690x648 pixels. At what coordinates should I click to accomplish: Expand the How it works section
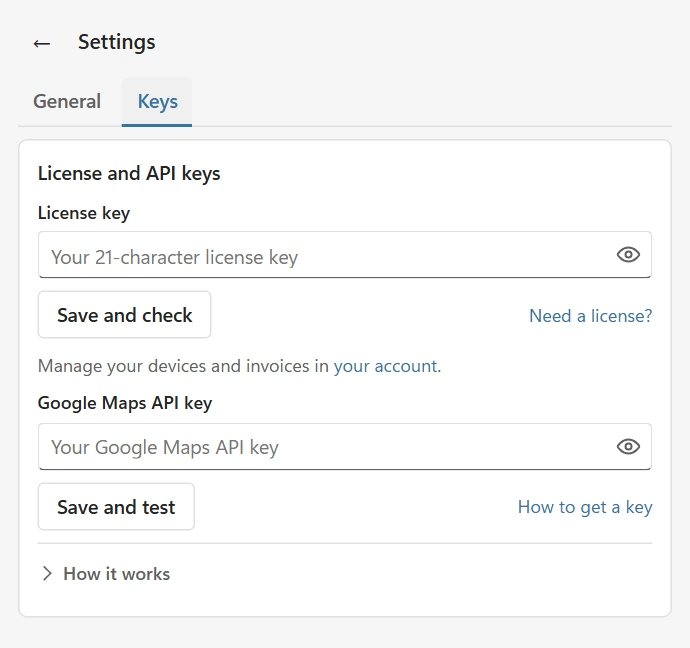[x=106, y=574]
